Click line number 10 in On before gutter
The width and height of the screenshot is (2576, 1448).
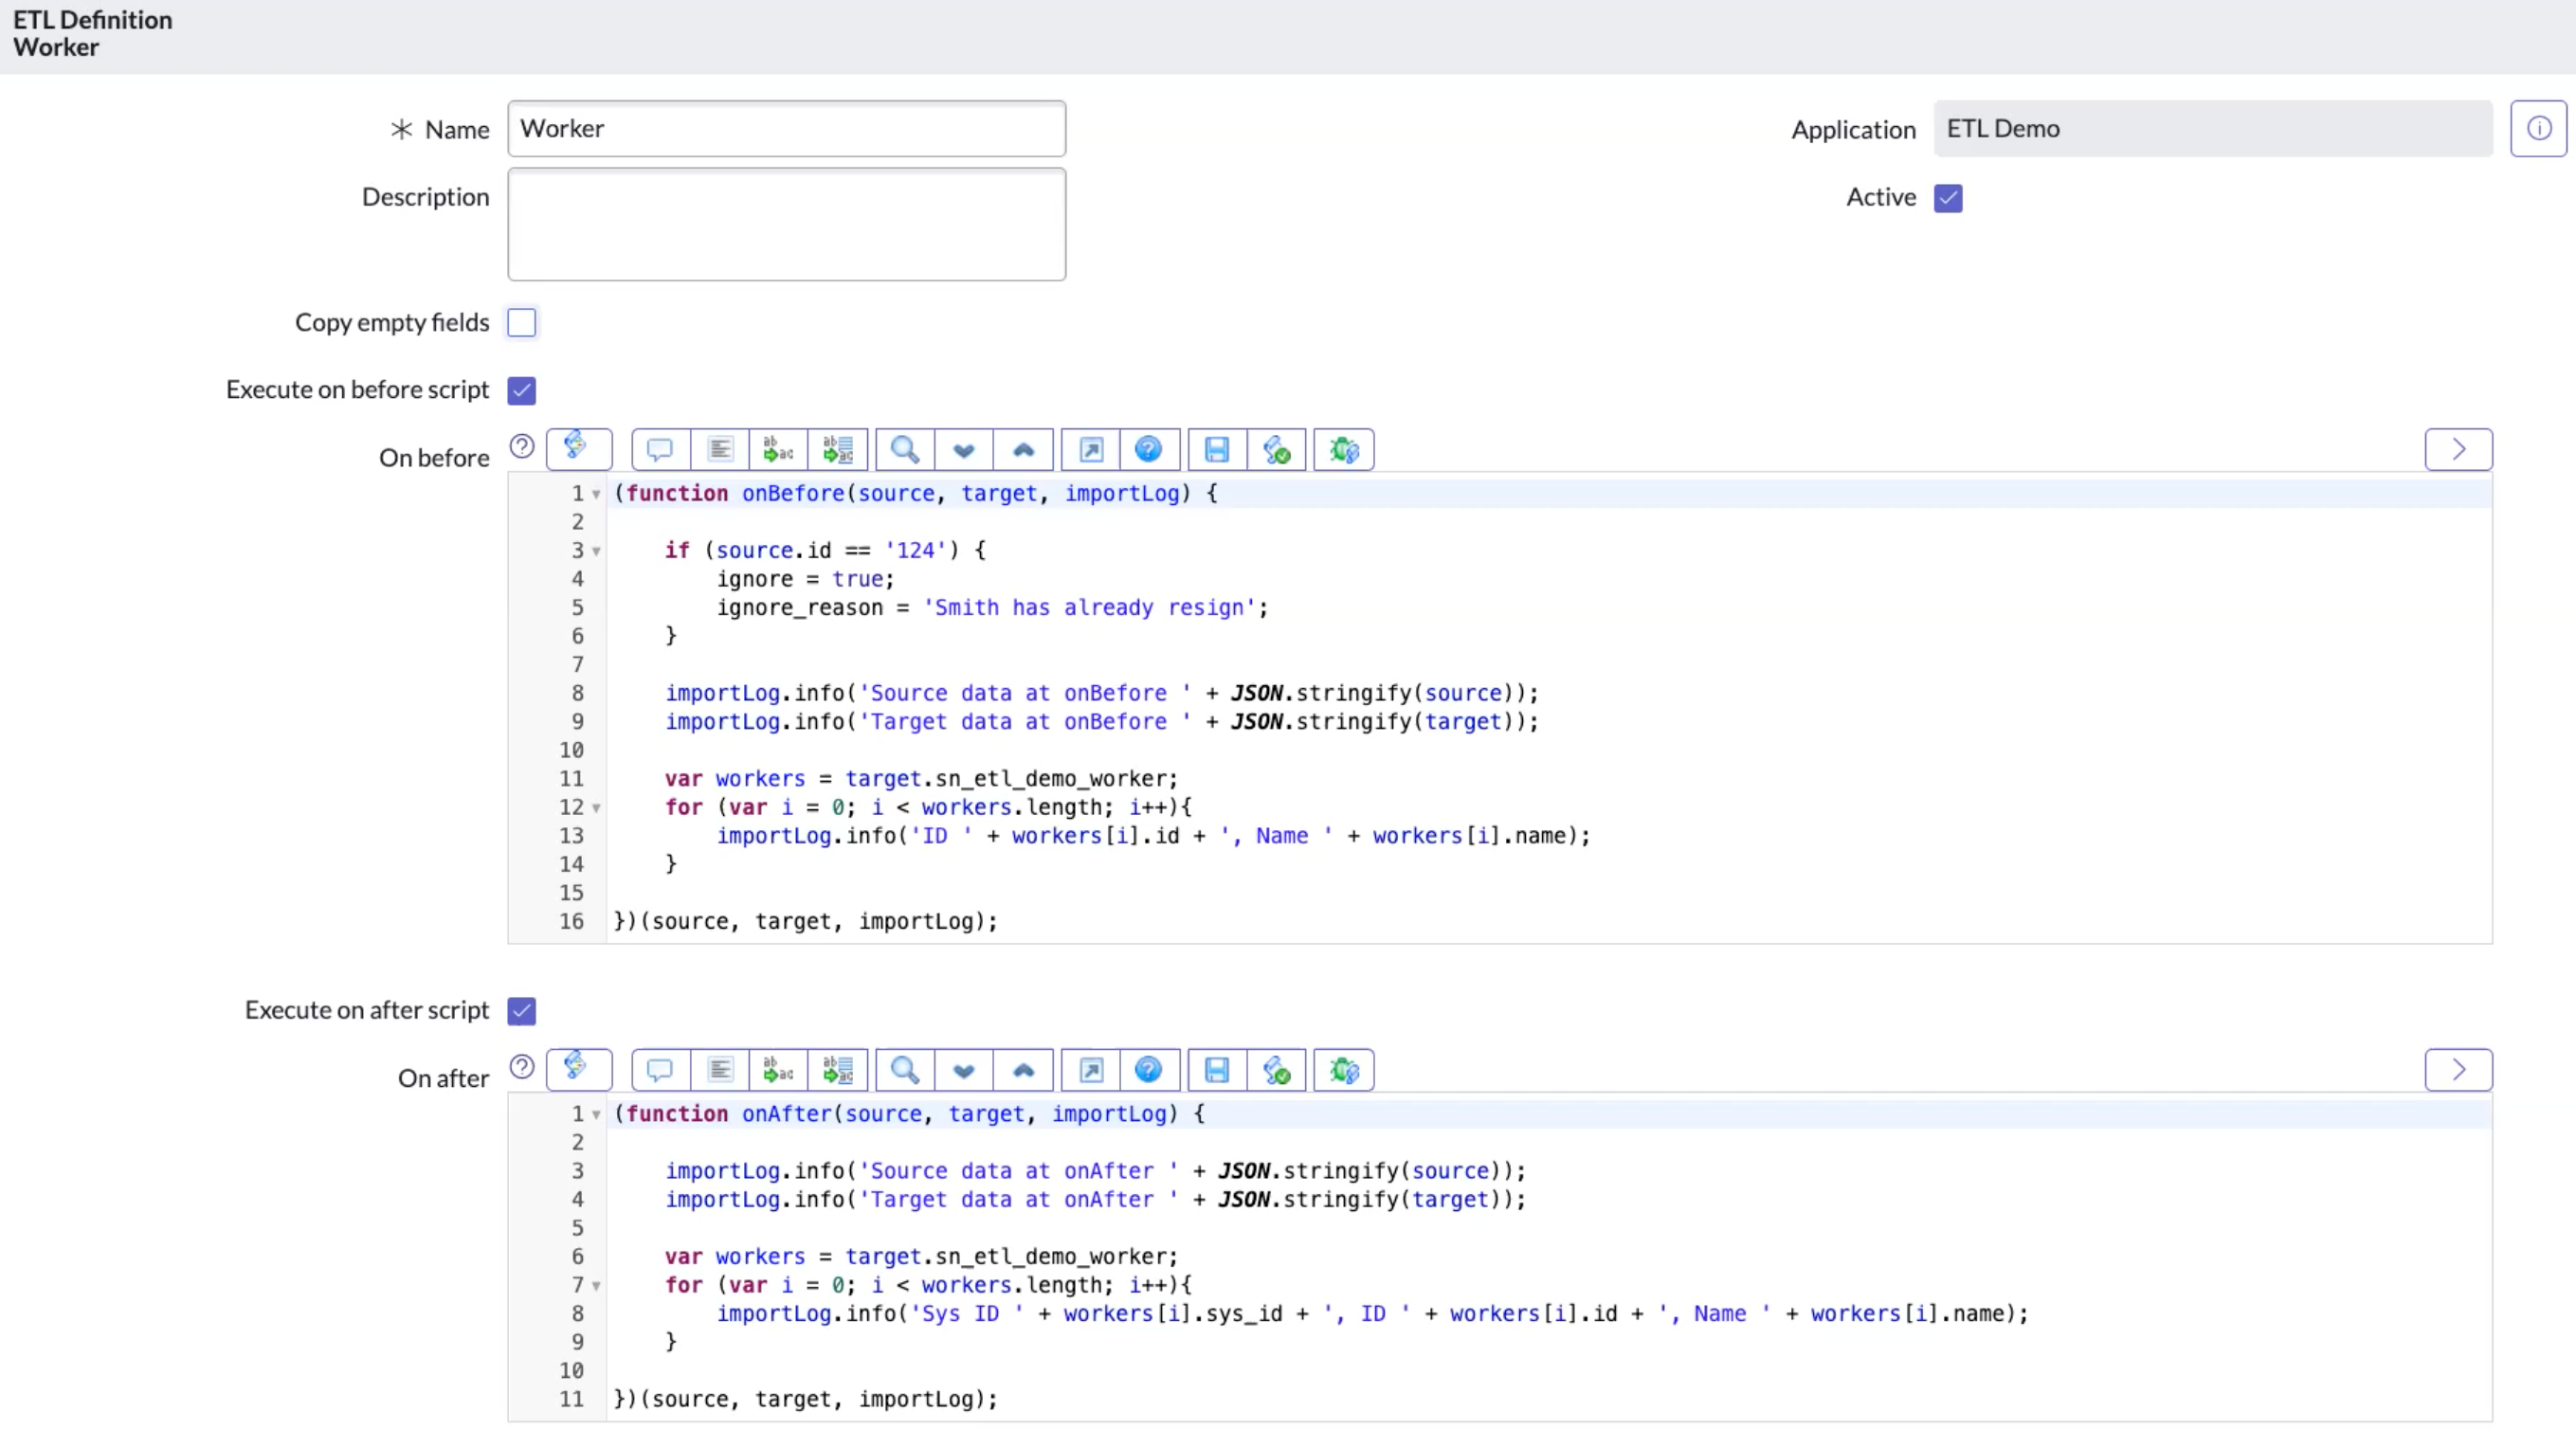point(571,751)
